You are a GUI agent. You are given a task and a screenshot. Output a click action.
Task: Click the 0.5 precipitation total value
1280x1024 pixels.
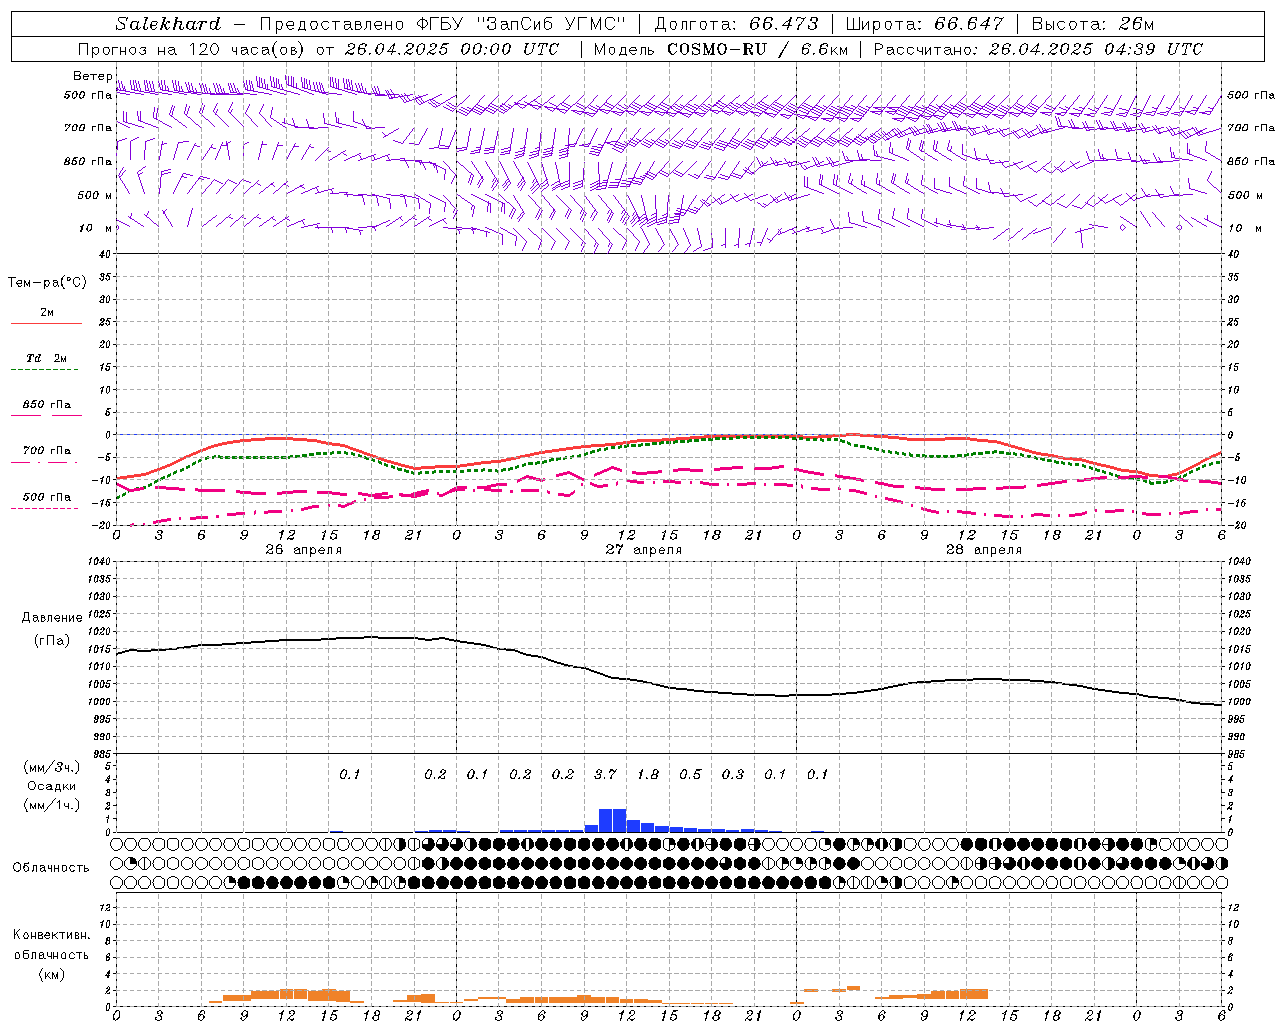click(690, 775)
